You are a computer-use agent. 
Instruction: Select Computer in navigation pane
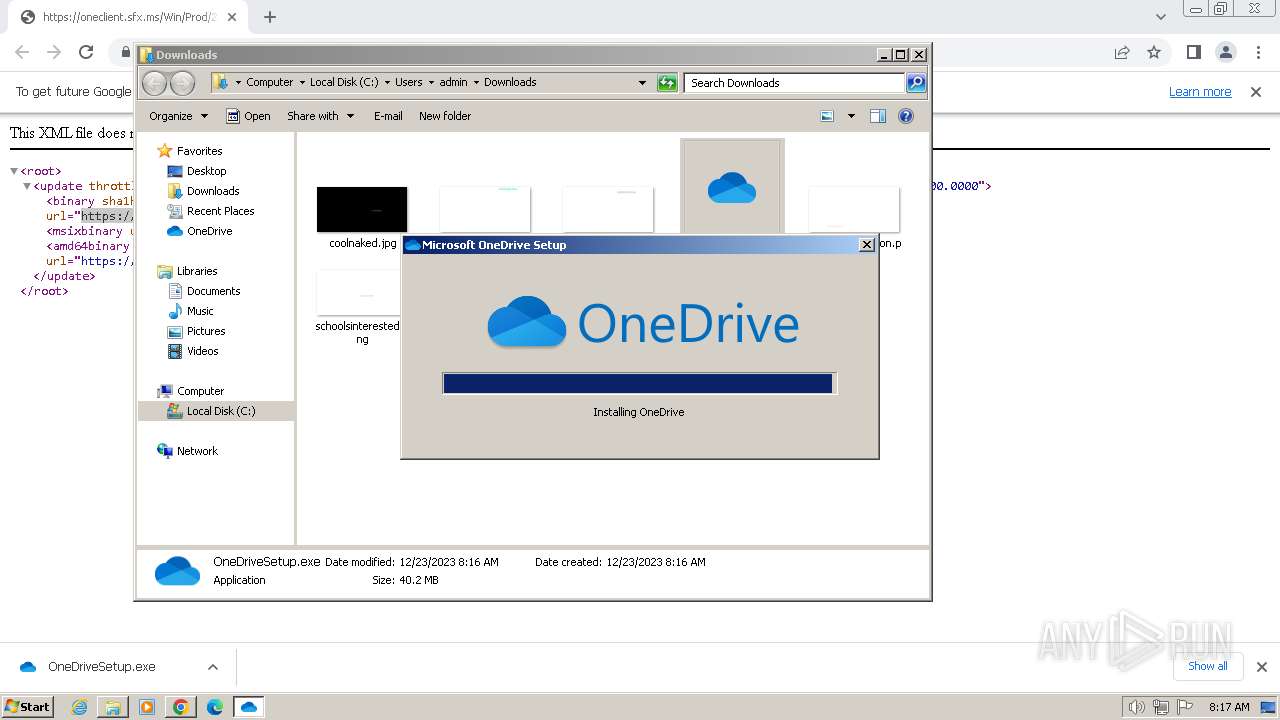pyautogui.click(x=191, y=391)
